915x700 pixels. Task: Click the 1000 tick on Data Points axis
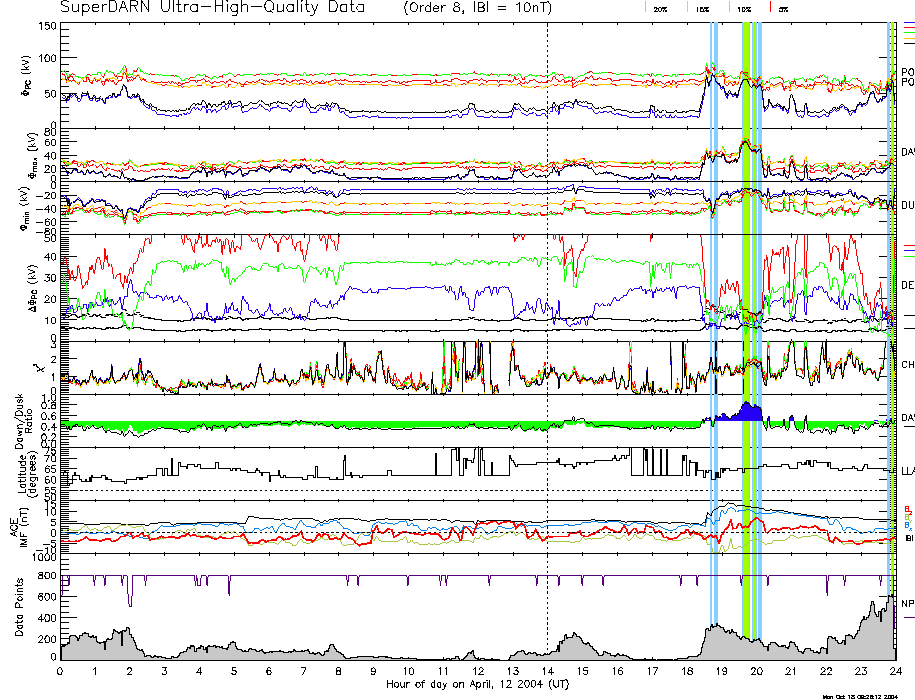click(45, 558)
